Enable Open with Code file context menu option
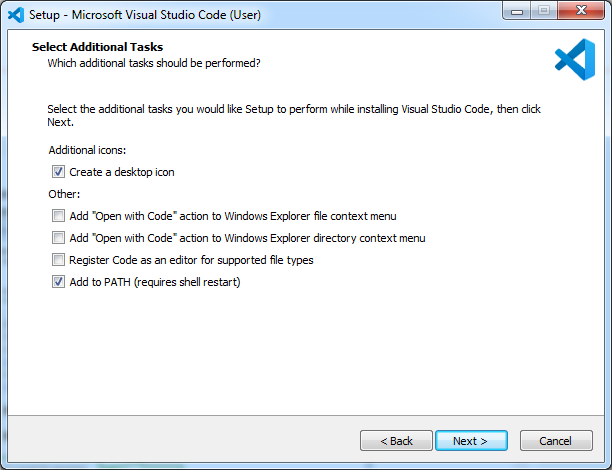The height and width of the screenshot is (470, 612). [x=59, y=216]
